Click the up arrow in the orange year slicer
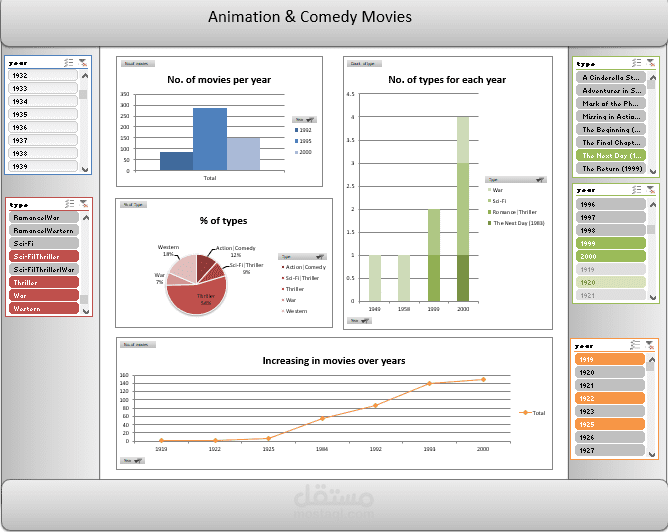The width and height of the screenshot is (668, 532). click(x=651, y=359)
